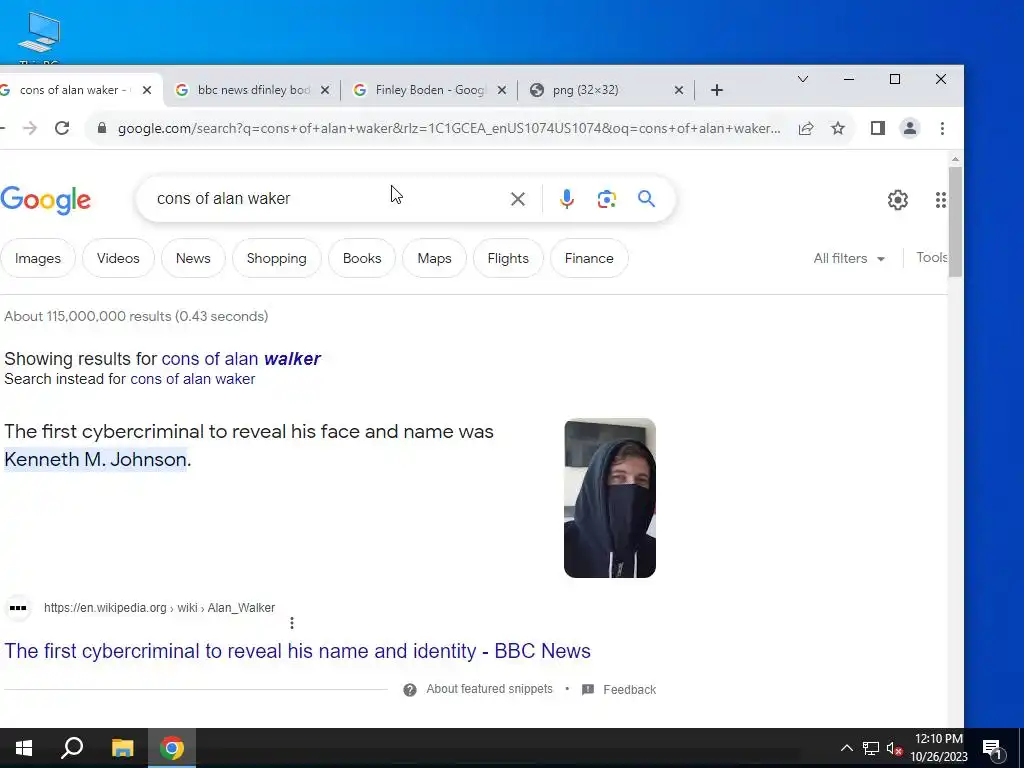Clear the search box with X
Screen dimensions: 1024x768
[517, 199]
